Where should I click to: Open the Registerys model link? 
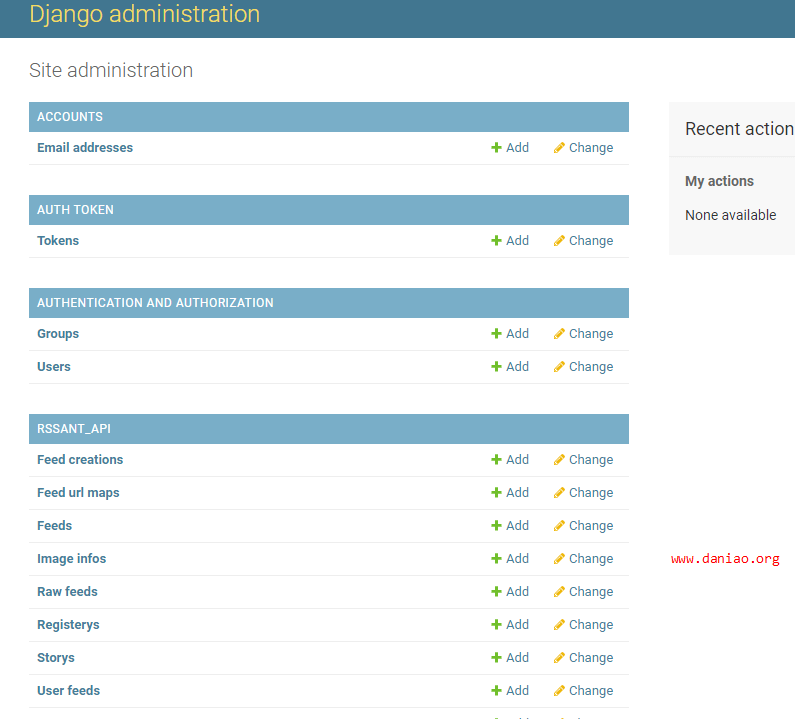(68, 625)
